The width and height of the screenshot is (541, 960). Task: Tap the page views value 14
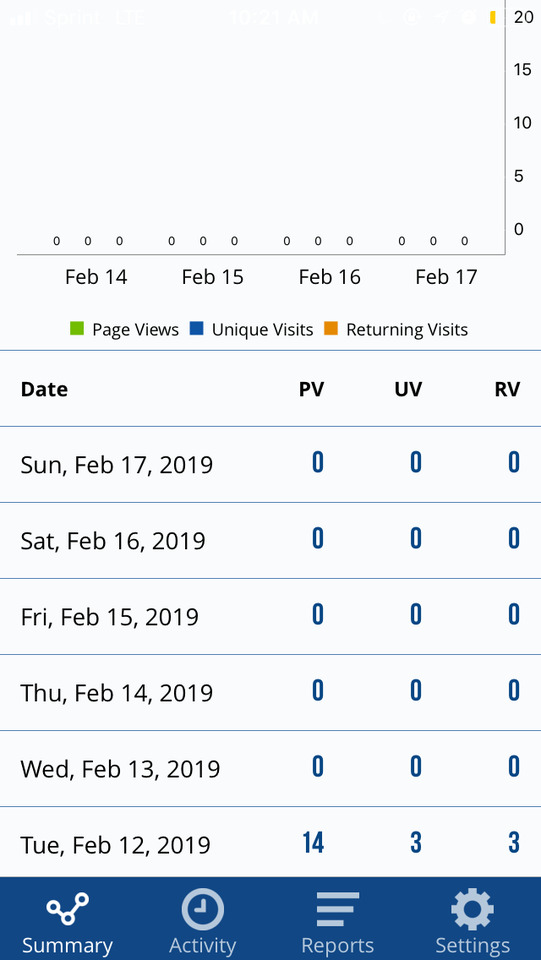(x=313, y=843)
